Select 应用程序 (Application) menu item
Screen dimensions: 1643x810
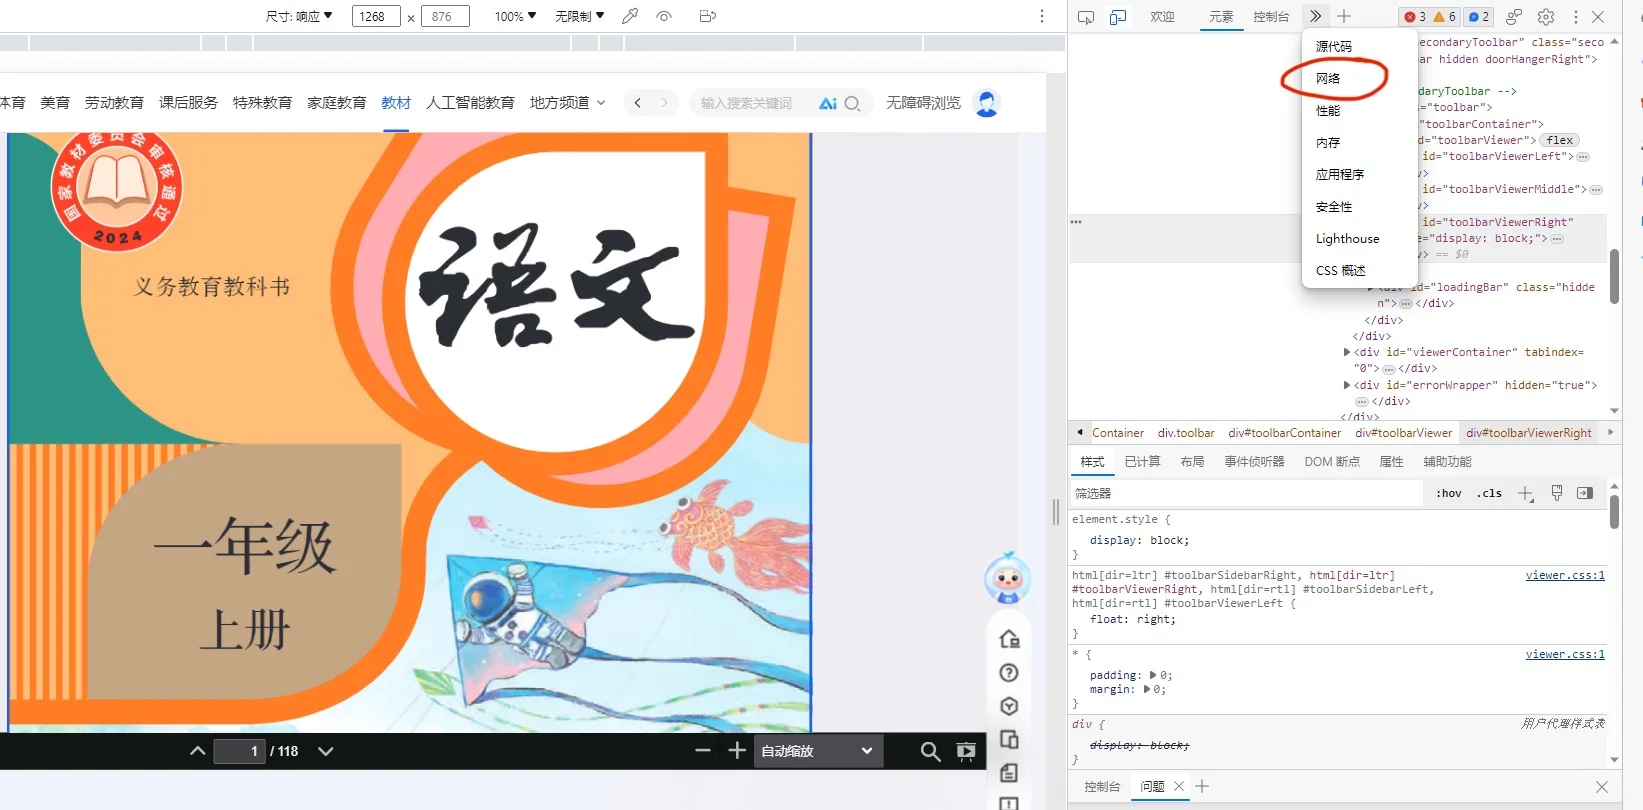click(x=1340, y=174)
